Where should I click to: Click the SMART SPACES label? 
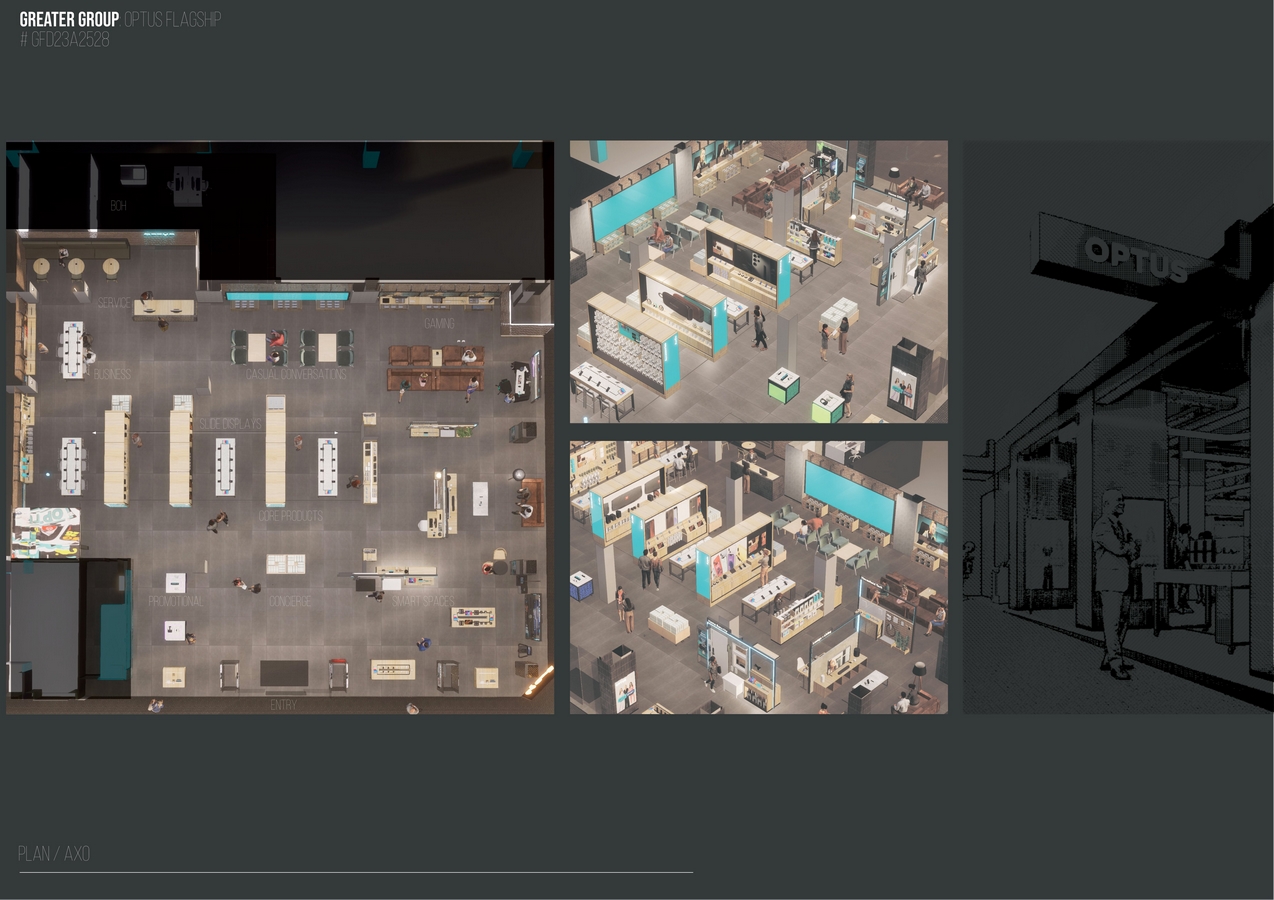[424, 603]
